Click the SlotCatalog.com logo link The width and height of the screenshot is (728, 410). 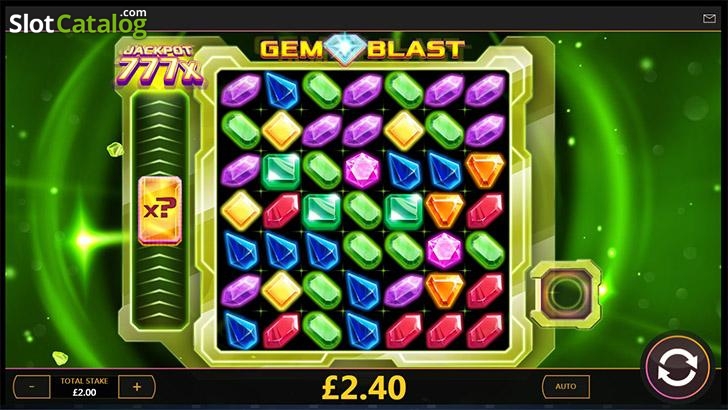78,23
